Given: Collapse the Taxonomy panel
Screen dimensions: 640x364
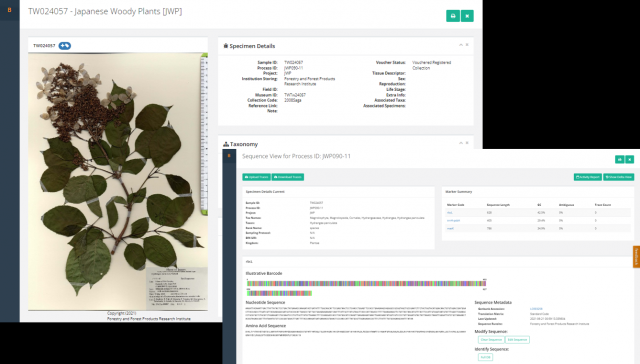Looking at the screenshot, I should click(x=461, y=143).
